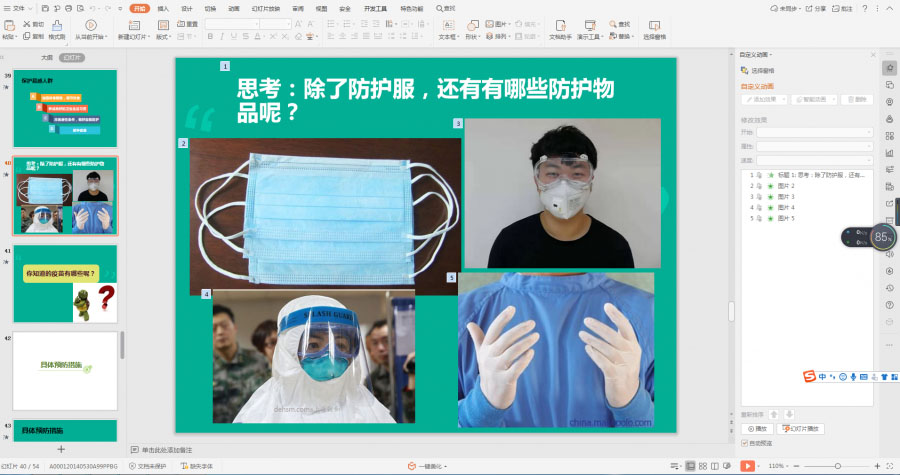The image size is (900, 475).
Task: Open Presentation Tools (演示工具) icon
Action: [x=590, y=25]
